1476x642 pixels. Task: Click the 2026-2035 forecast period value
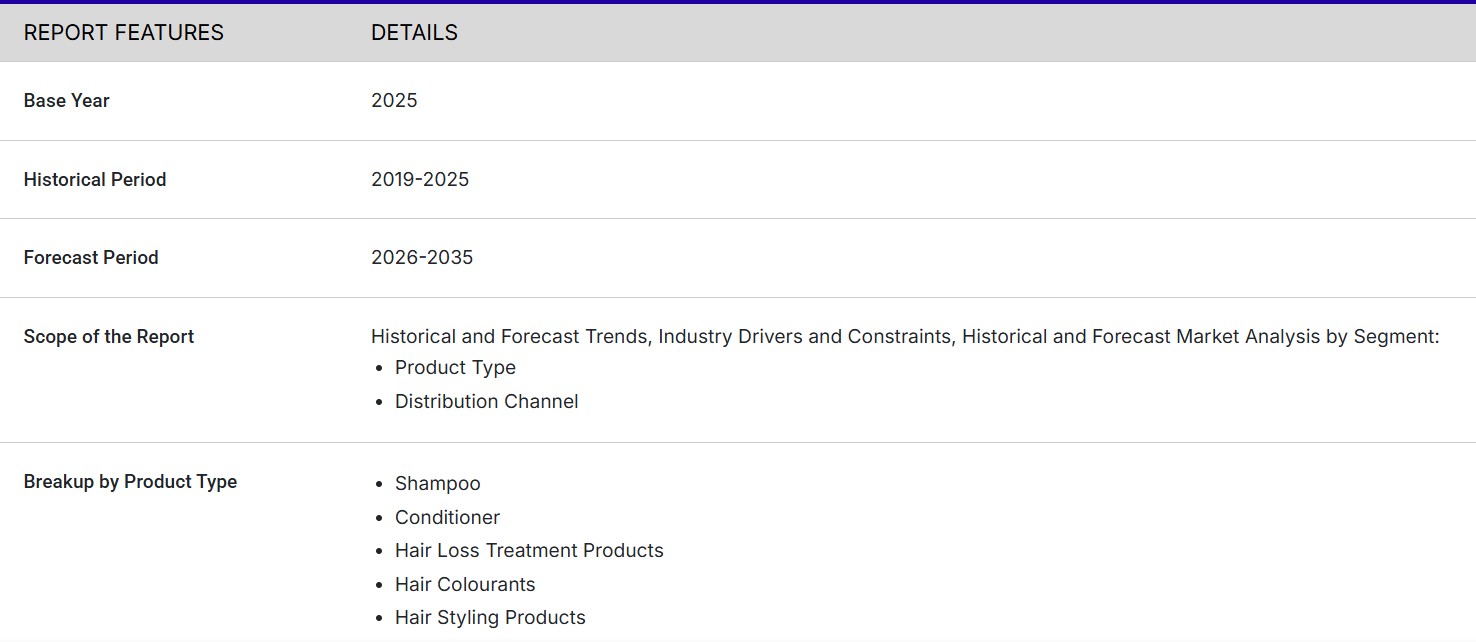(422, 258)
